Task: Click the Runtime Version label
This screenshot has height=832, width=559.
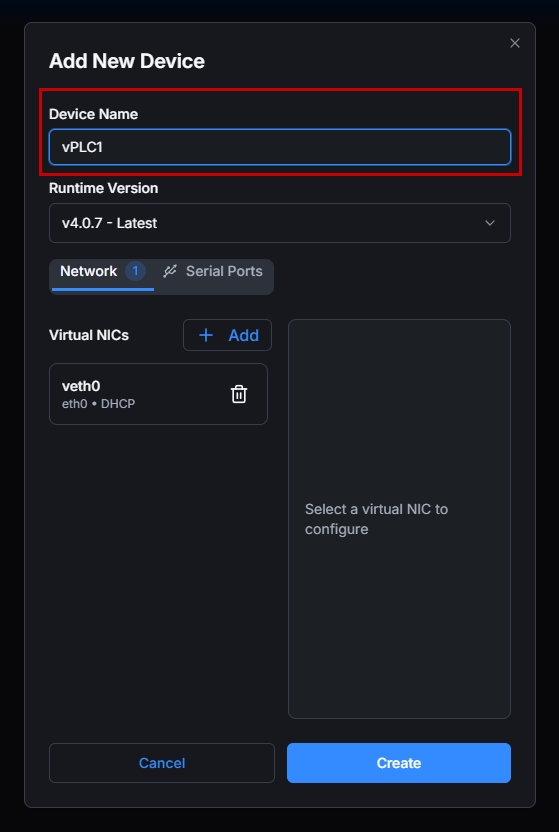Action: 103,188
